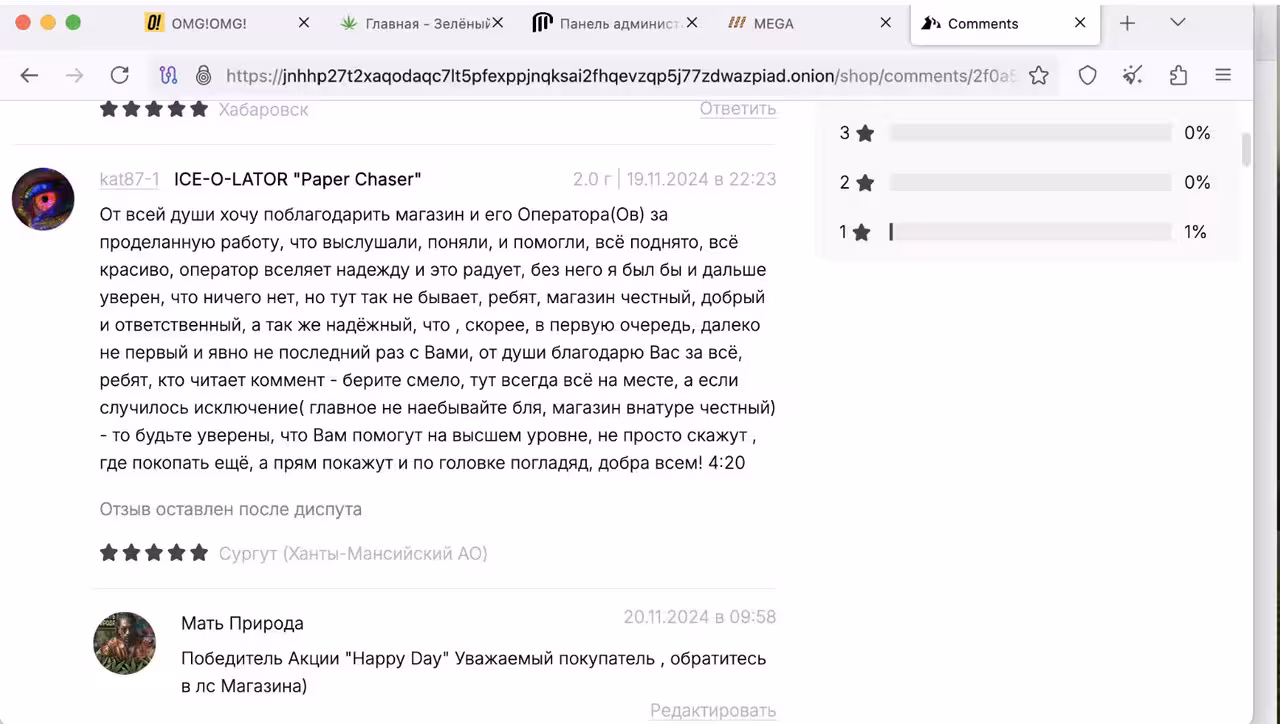Close the Comments tab
Image resolution: width=1280 pixels, height=724 pixels.
(1080, 22)
